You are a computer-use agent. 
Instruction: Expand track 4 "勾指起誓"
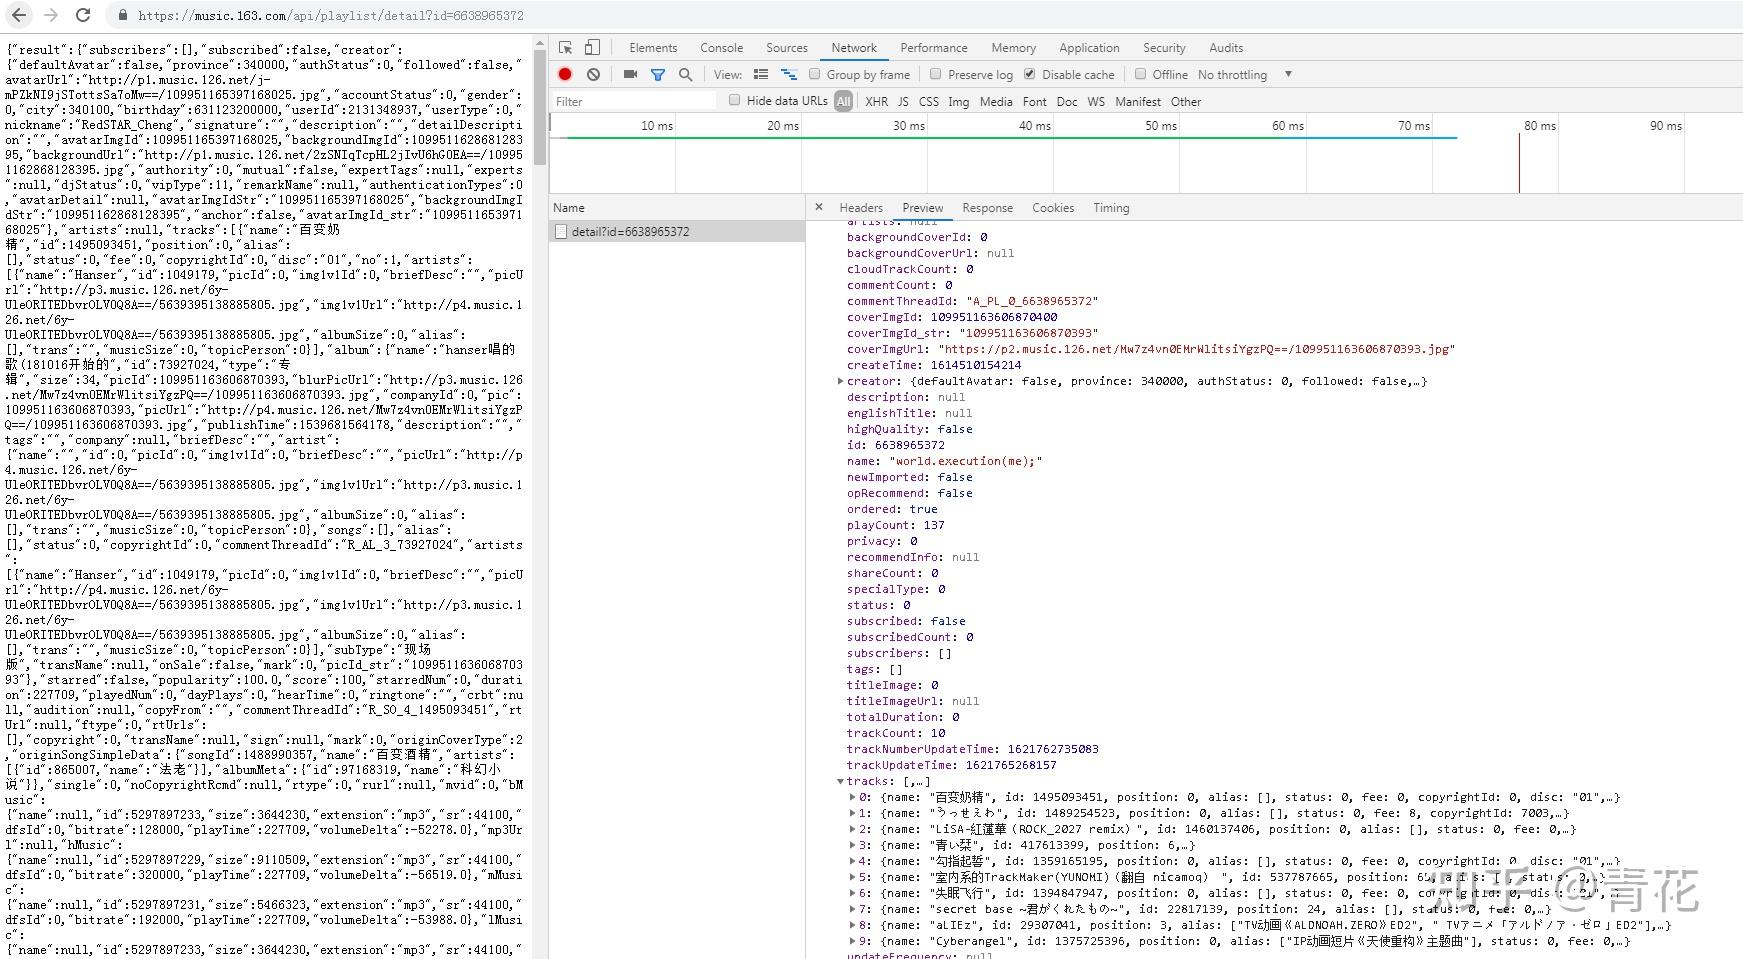coord(852,861)
